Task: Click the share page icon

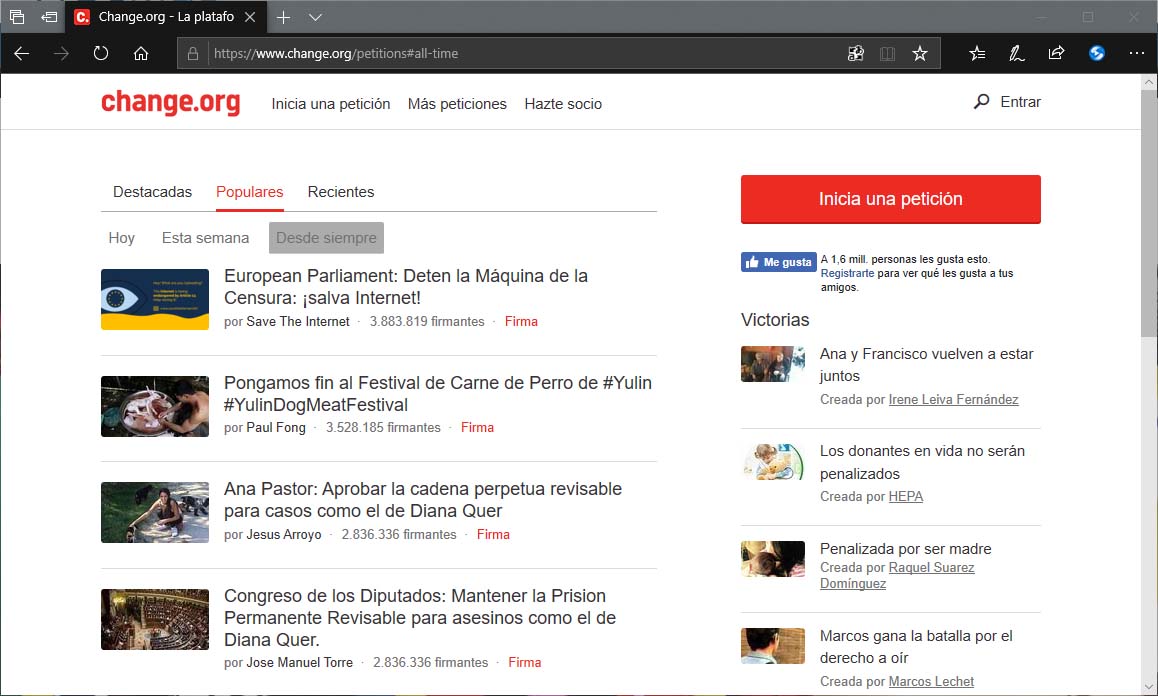Action: tap(1057, 53)
